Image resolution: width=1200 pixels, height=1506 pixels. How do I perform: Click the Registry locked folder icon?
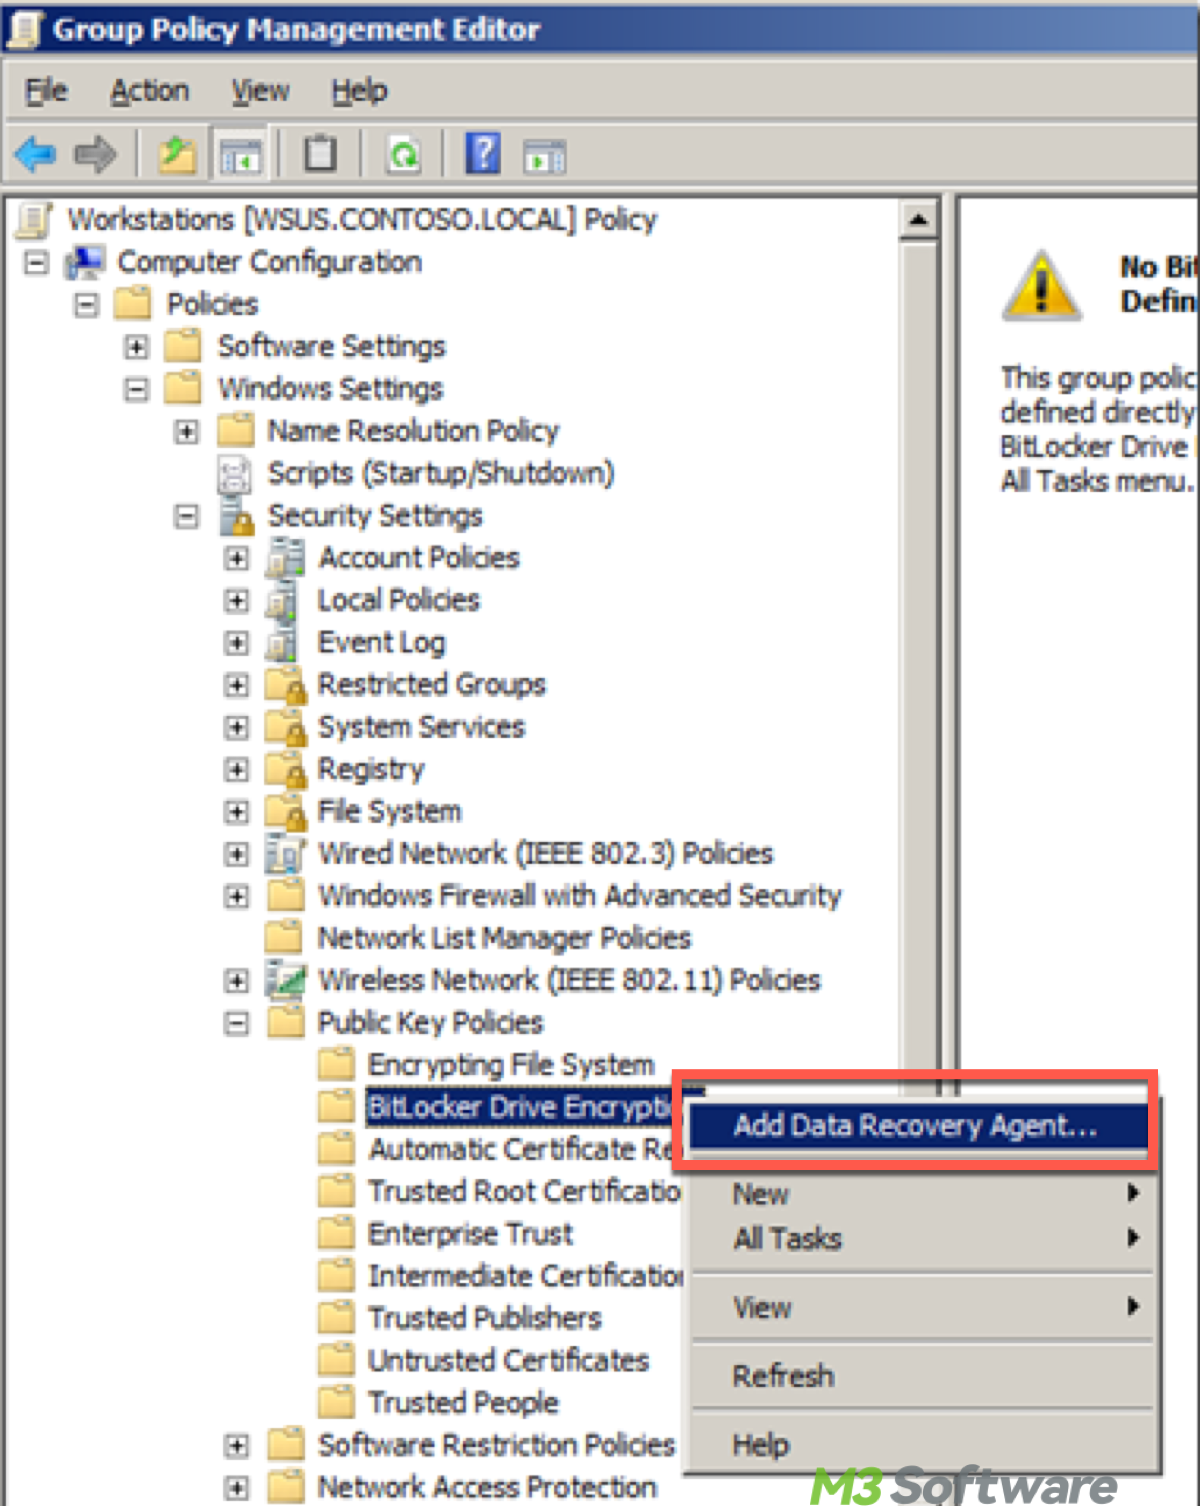click(x=285, y=770)
